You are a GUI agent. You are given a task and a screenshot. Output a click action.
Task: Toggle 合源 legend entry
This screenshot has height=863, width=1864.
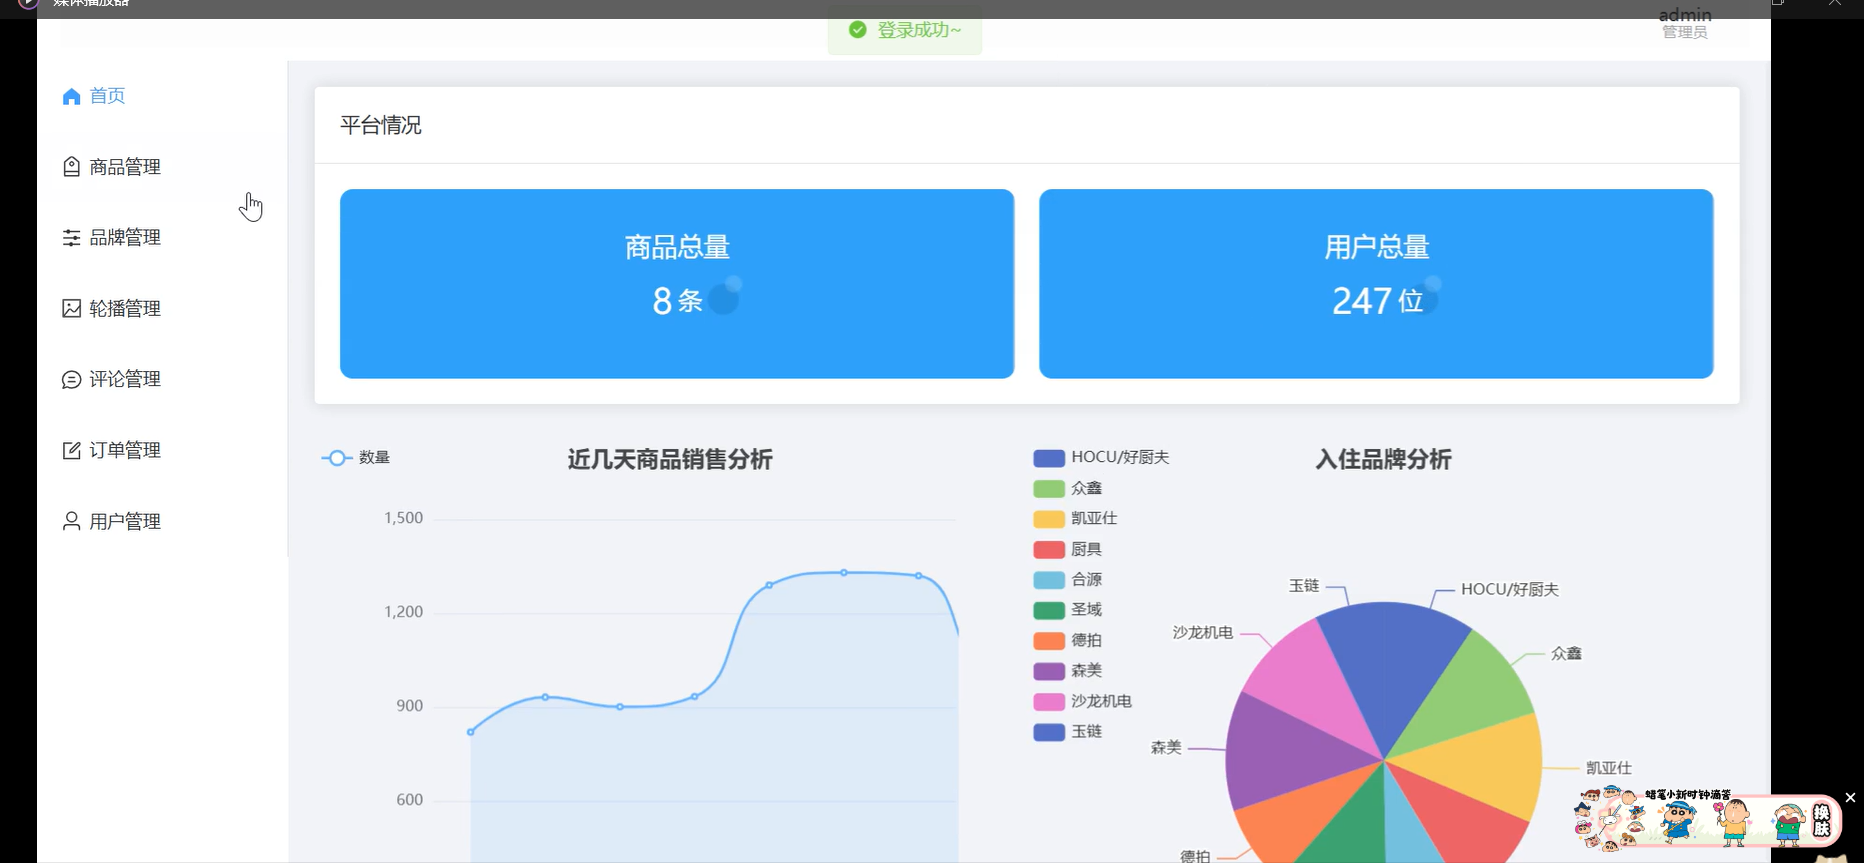coord(1068,579)
